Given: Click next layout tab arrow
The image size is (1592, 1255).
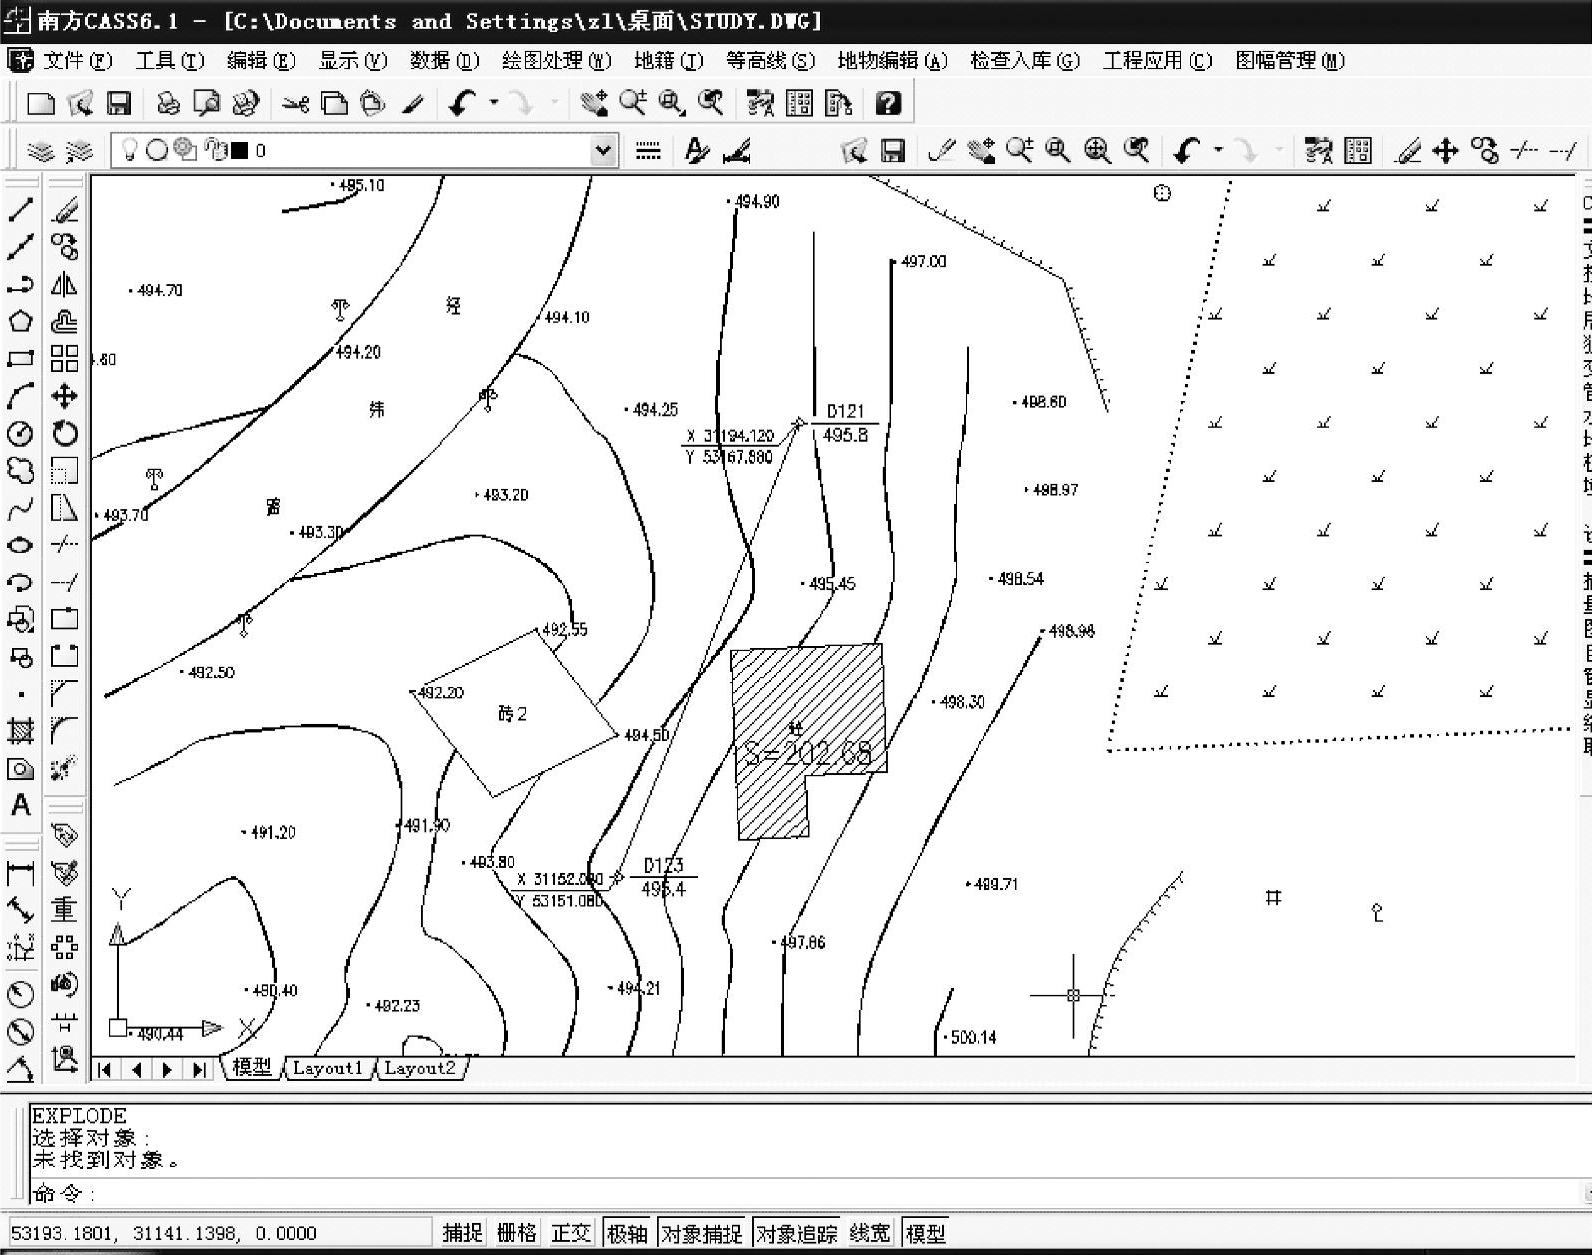Looking at the screenshot, I should [x=168, y=1069].
